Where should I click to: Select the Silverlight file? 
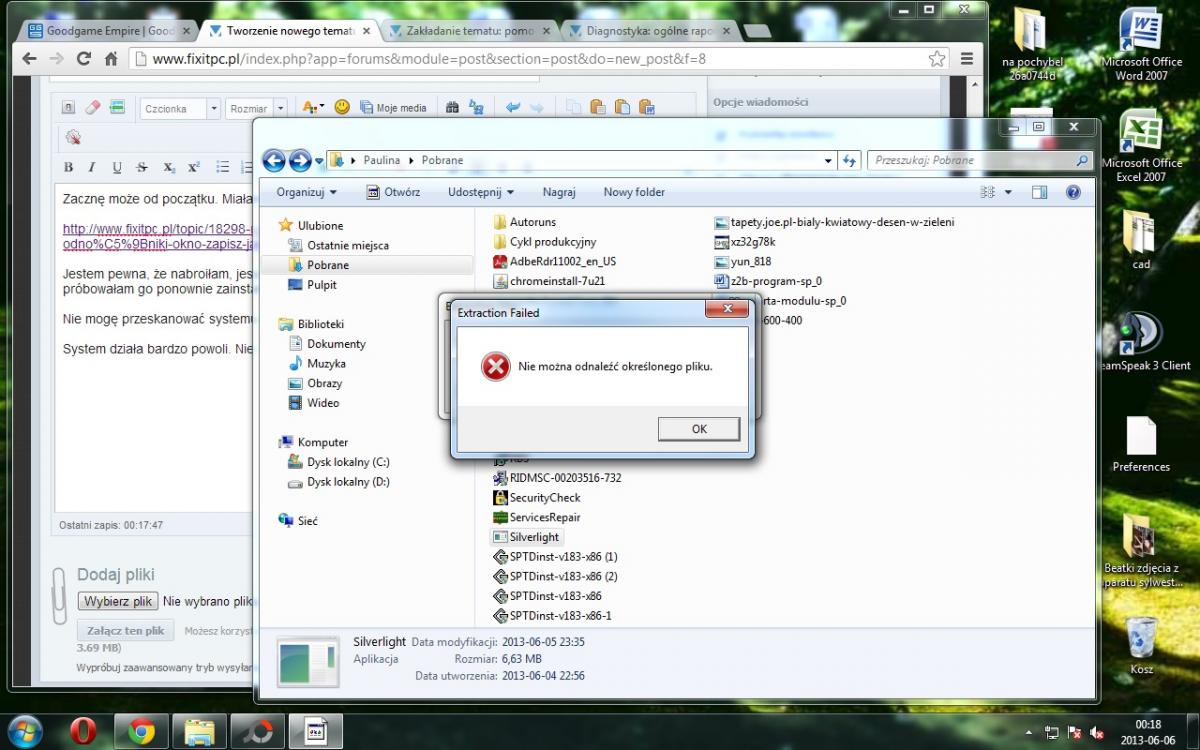pyautogui.click(x=534, y=537)
